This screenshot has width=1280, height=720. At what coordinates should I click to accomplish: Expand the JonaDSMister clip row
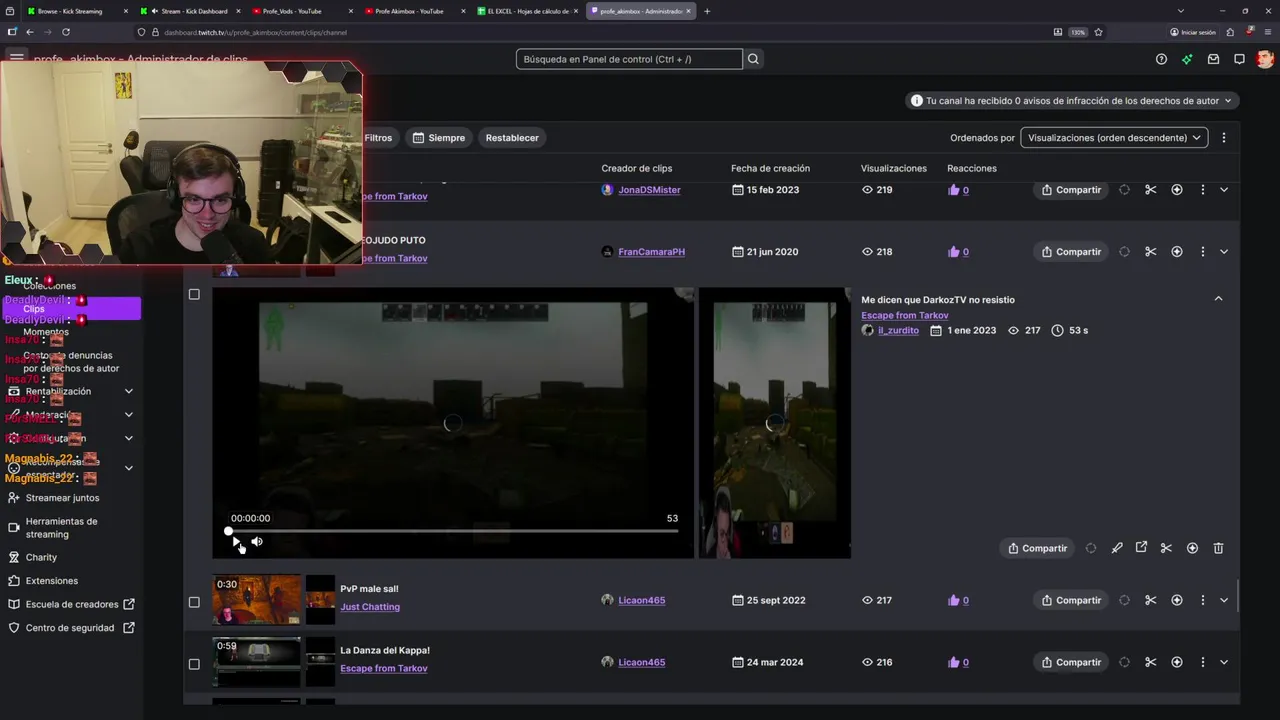(1224, 190)
